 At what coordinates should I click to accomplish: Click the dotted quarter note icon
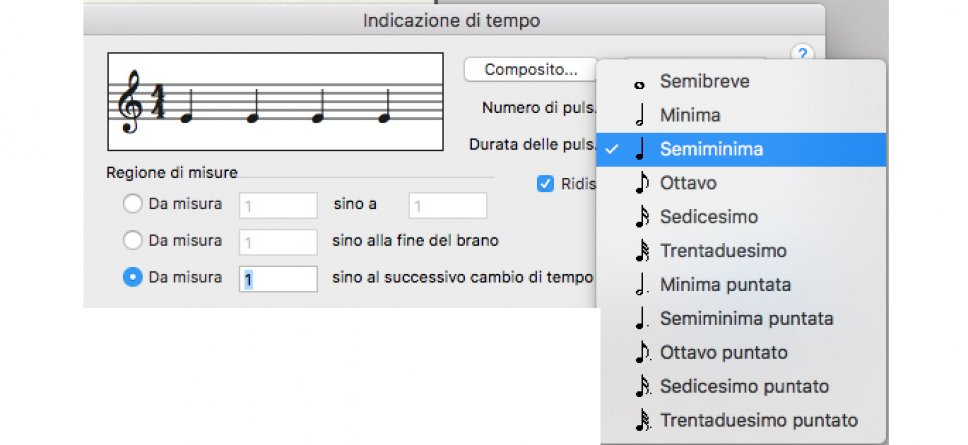641,319
